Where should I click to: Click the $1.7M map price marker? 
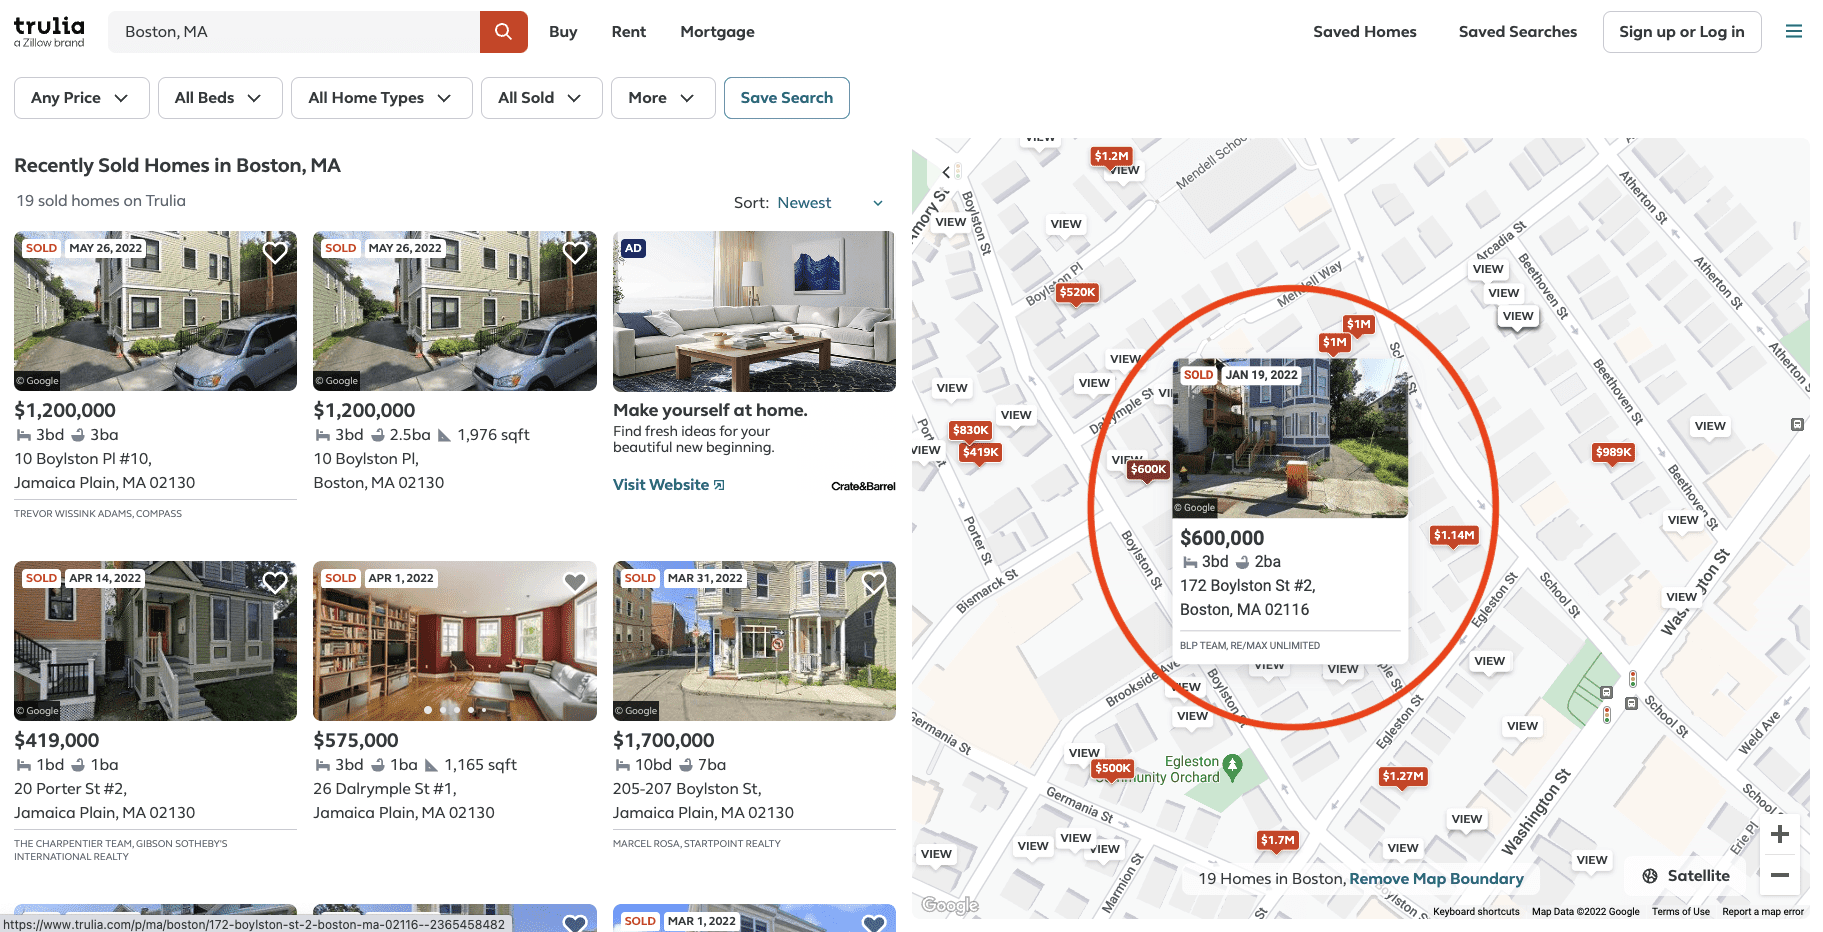pyautogui.click(x=1277, y=840)
